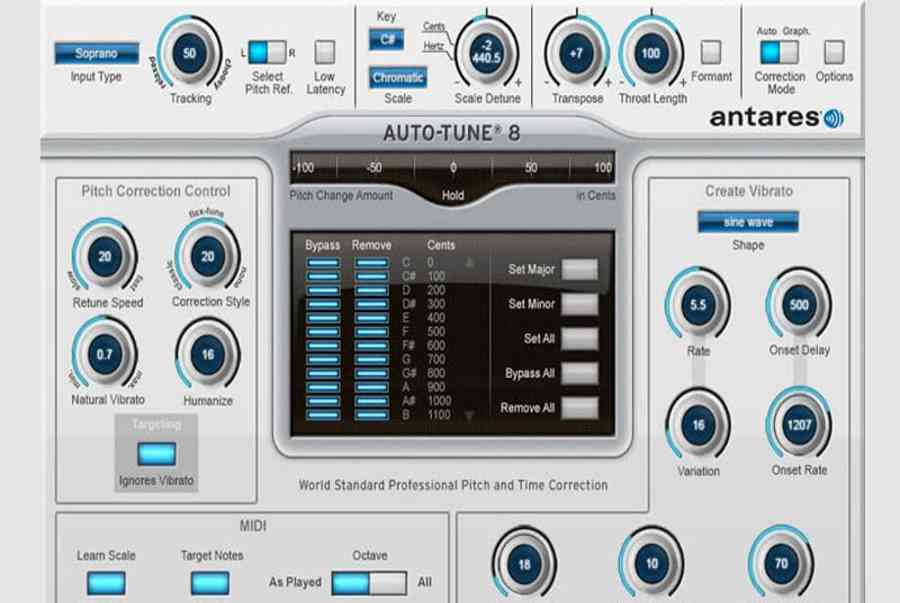
Task: Toggle Remove for note A
Action: (x=371, y=387)
